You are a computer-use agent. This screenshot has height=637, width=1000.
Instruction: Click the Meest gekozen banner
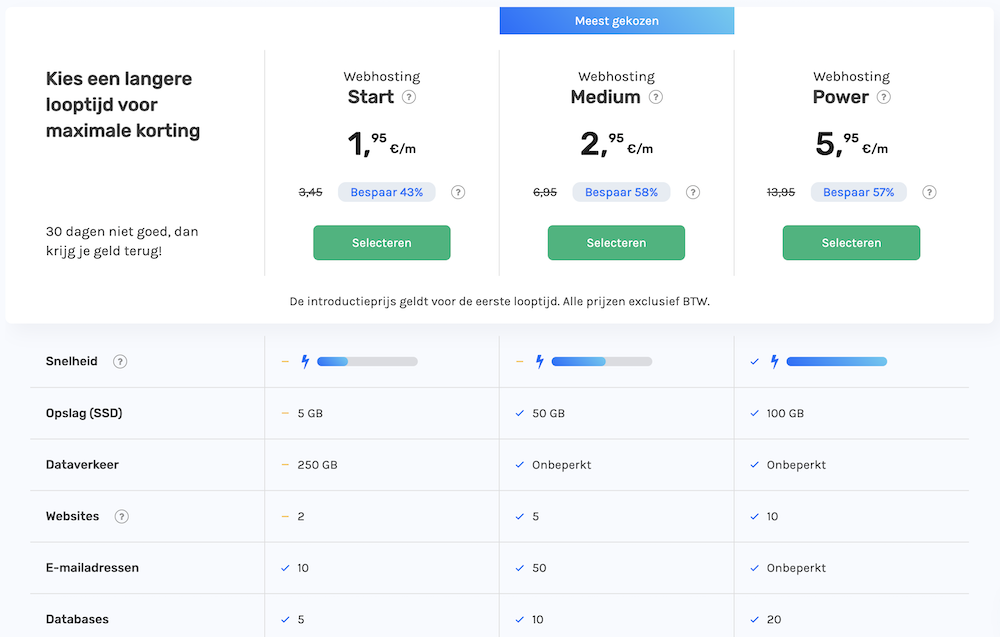617,21
